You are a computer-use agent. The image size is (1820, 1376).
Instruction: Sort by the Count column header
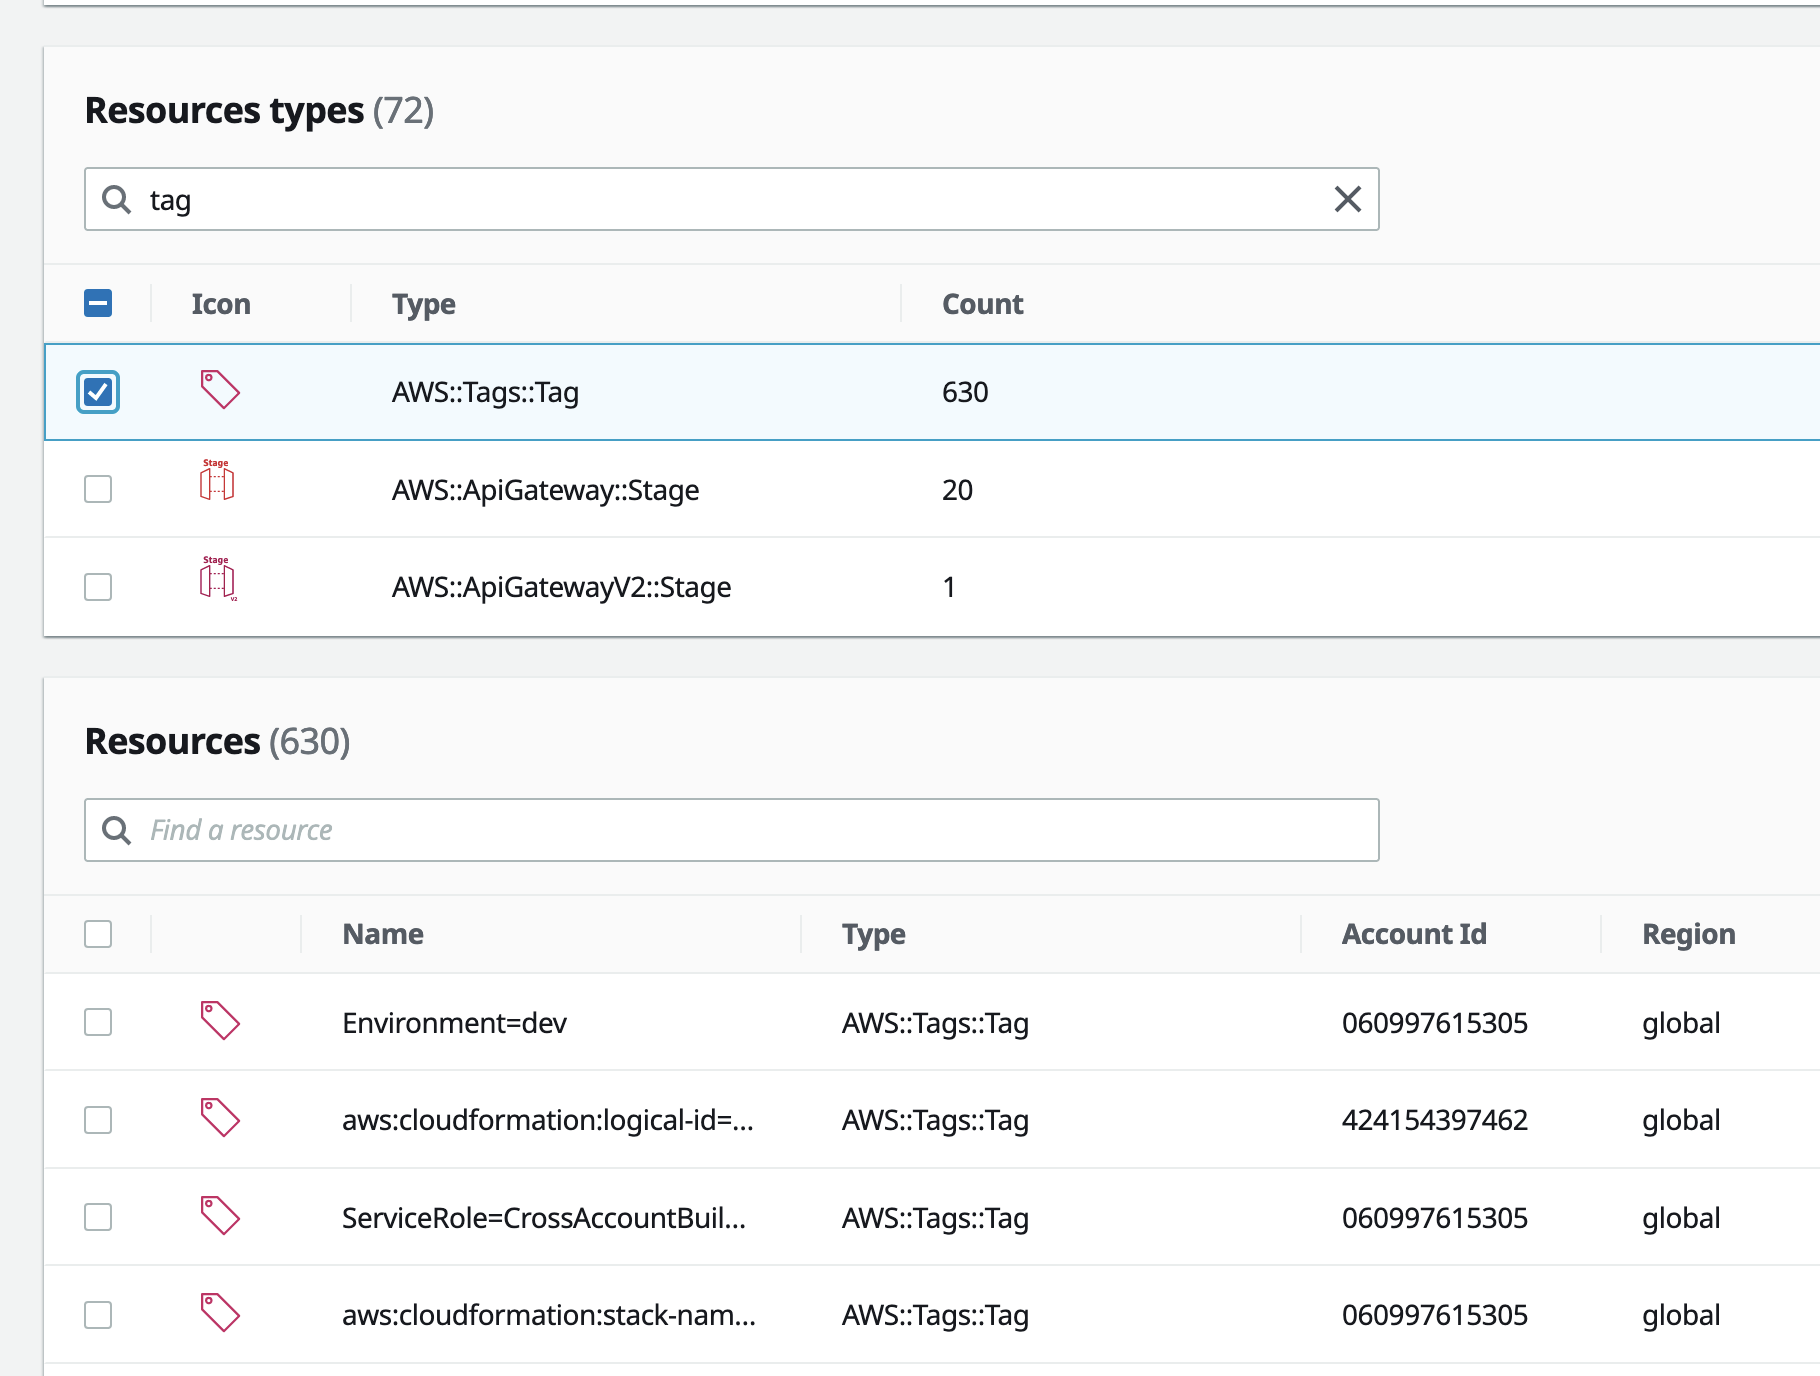click(982, 303)
